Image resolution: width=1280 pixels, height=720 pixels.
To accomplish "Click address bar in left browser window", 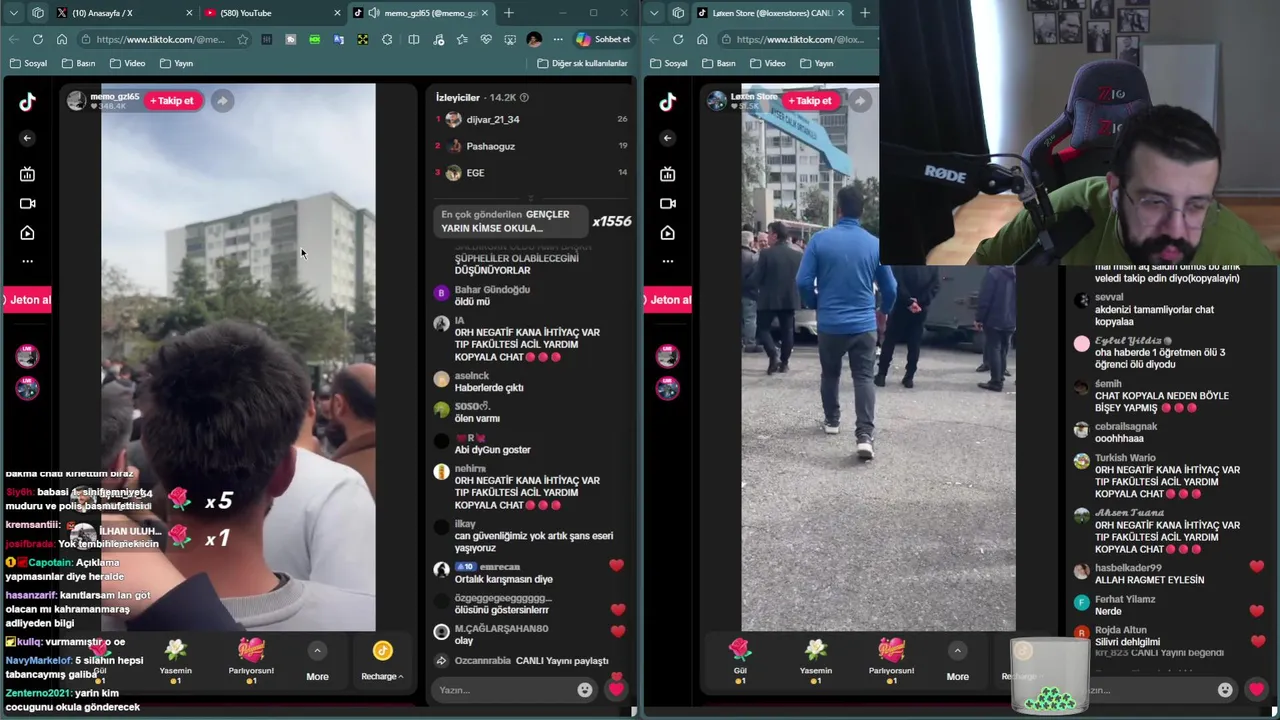I will point(165,39).
